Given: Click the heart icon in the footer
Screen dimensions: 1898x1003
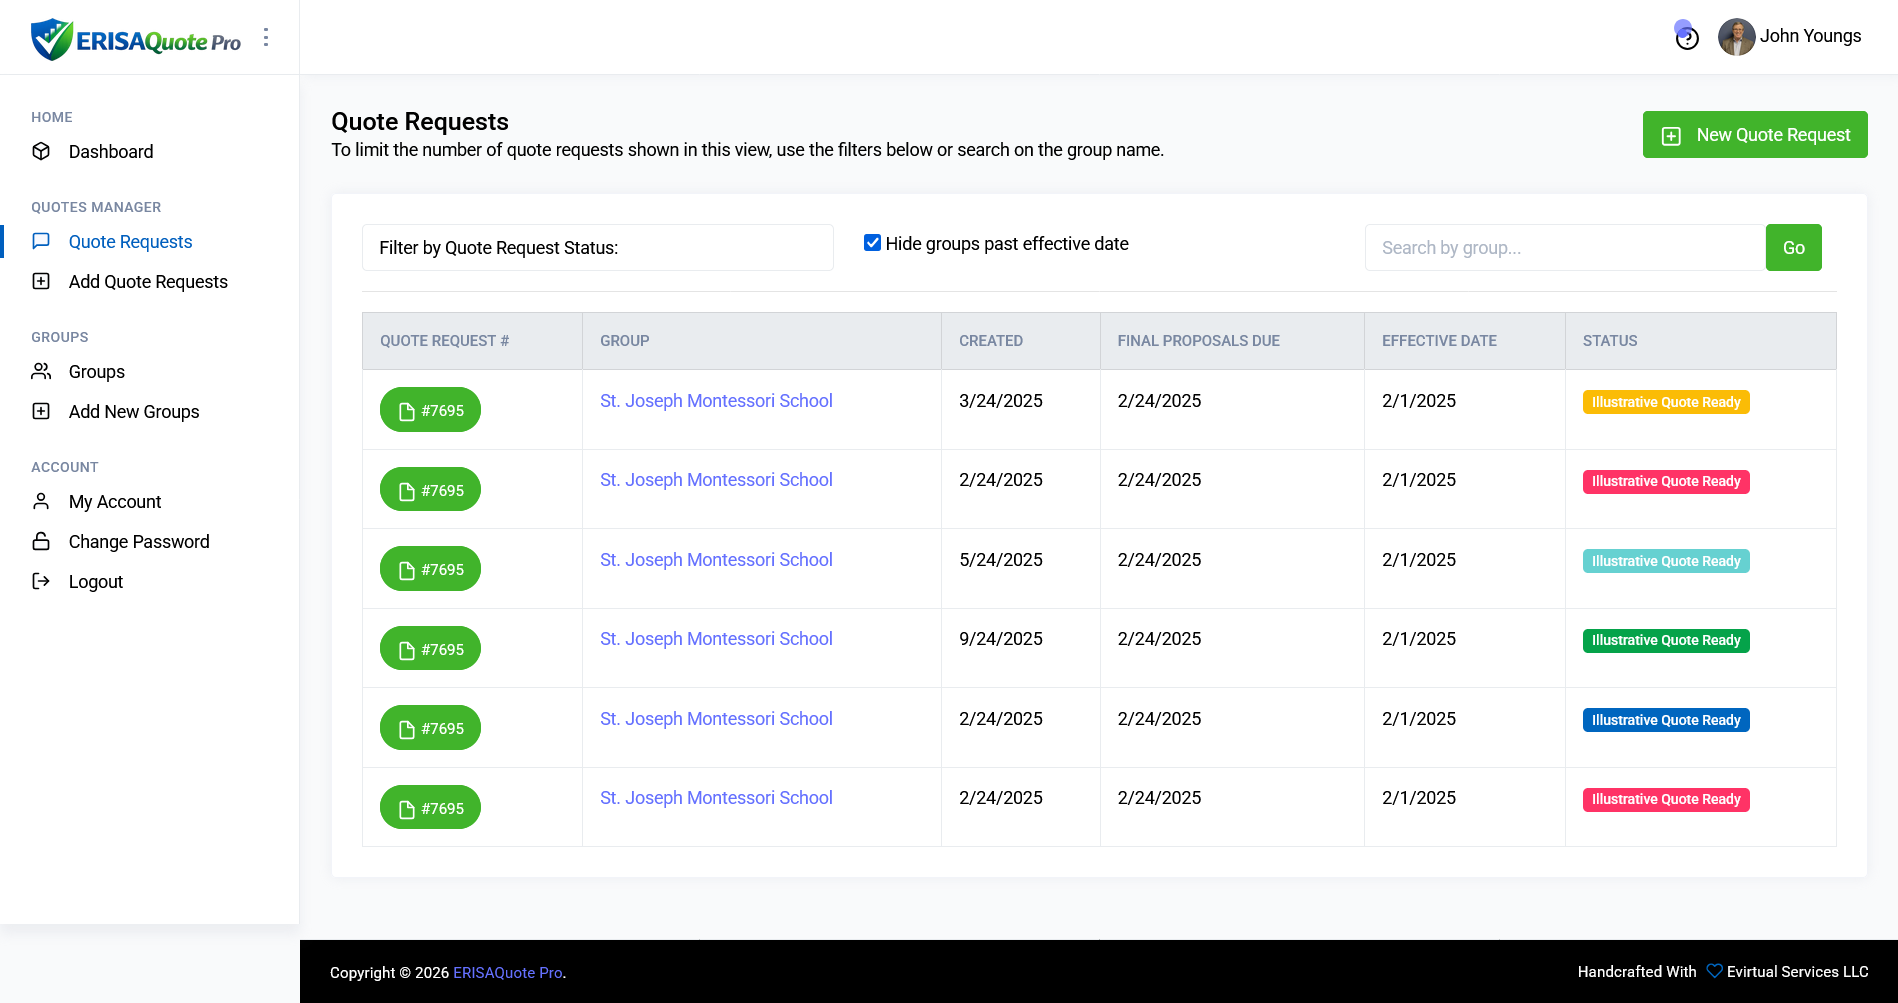Looking at the screenshot, I should click(x=1714, y=971).
